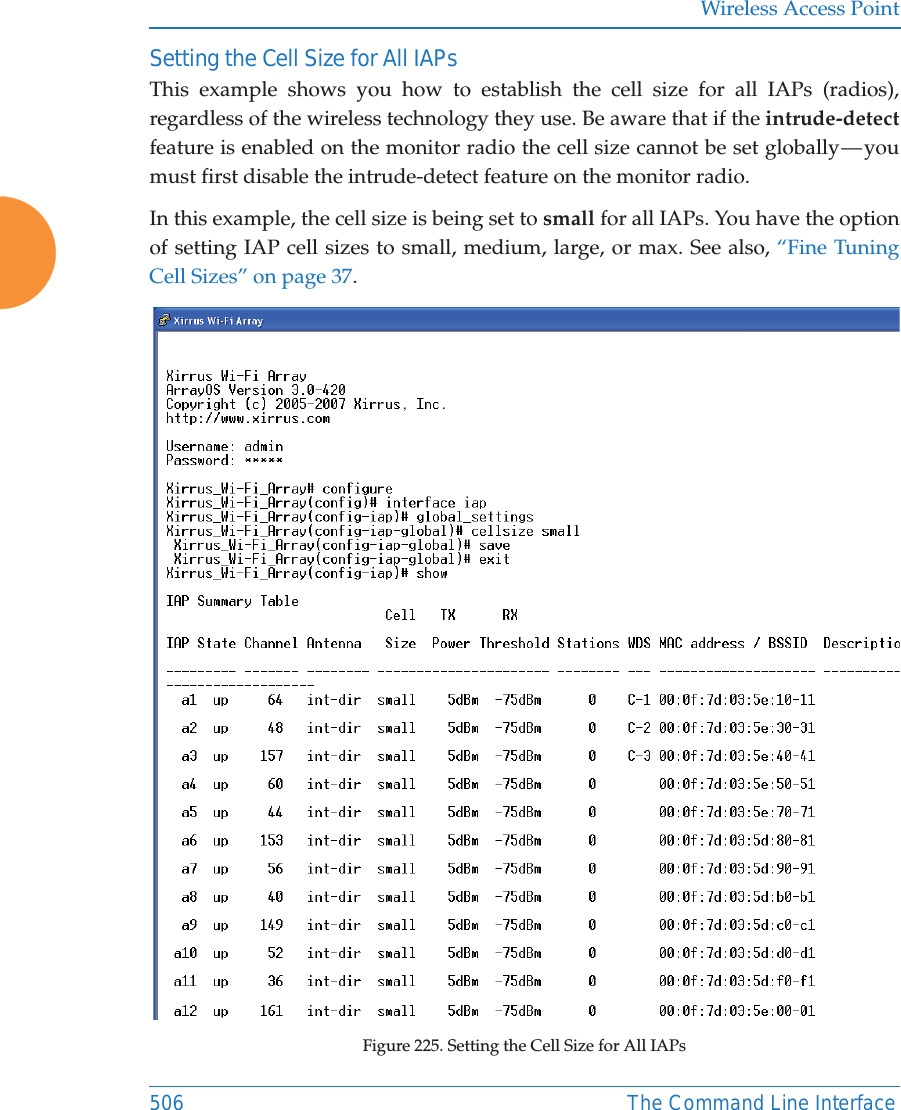Select the Setting the Cell Size heading
Image resolution: width=901 pixels, height=1110 pixels.
pyautogui.click(x=303, y=58)
